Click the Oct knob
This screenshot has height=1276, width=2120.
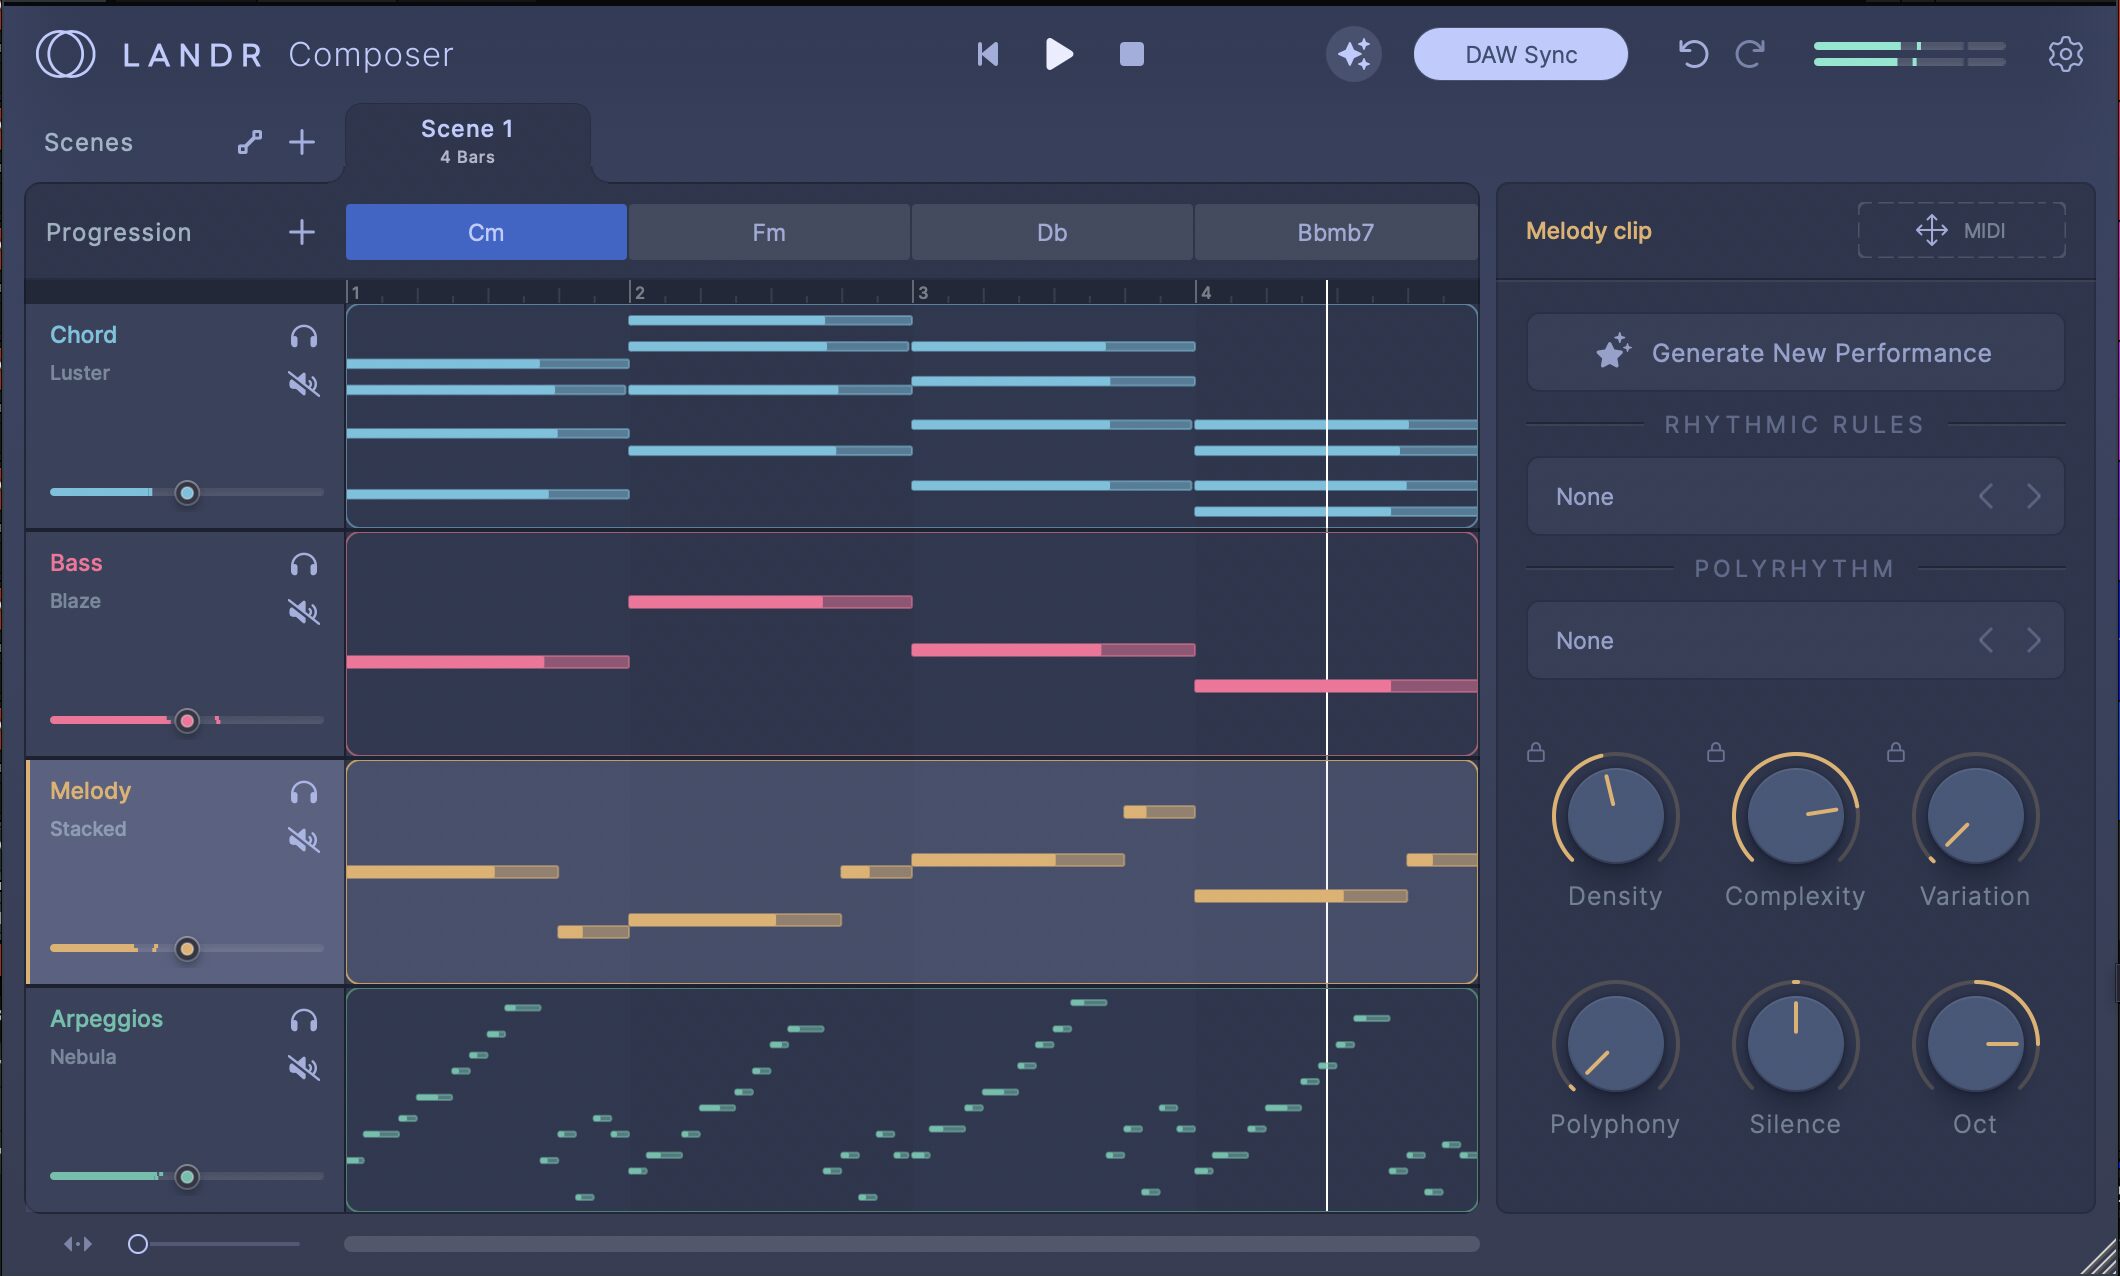coord(1975,1042)
